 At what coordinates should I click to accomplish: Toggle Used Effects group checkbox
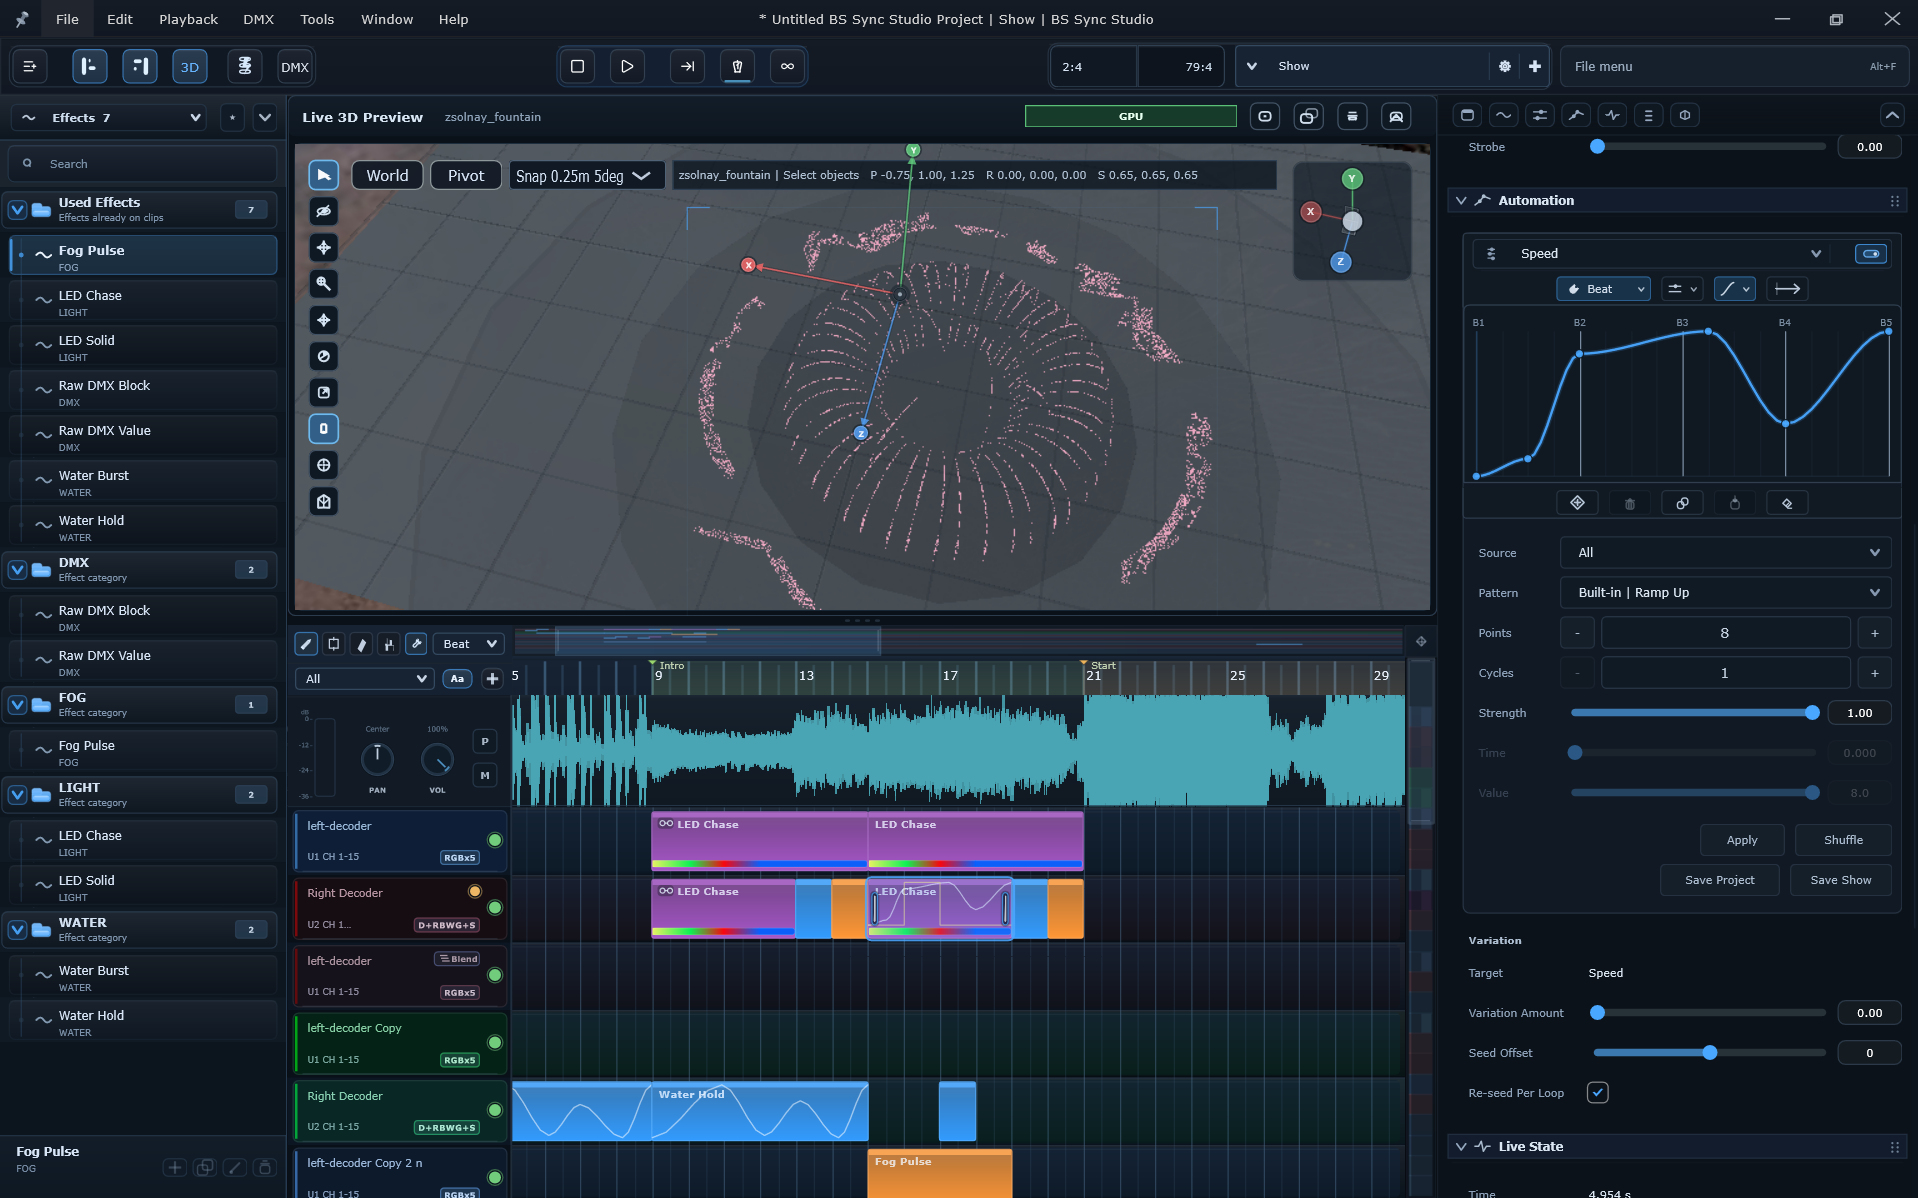point(17,210)
